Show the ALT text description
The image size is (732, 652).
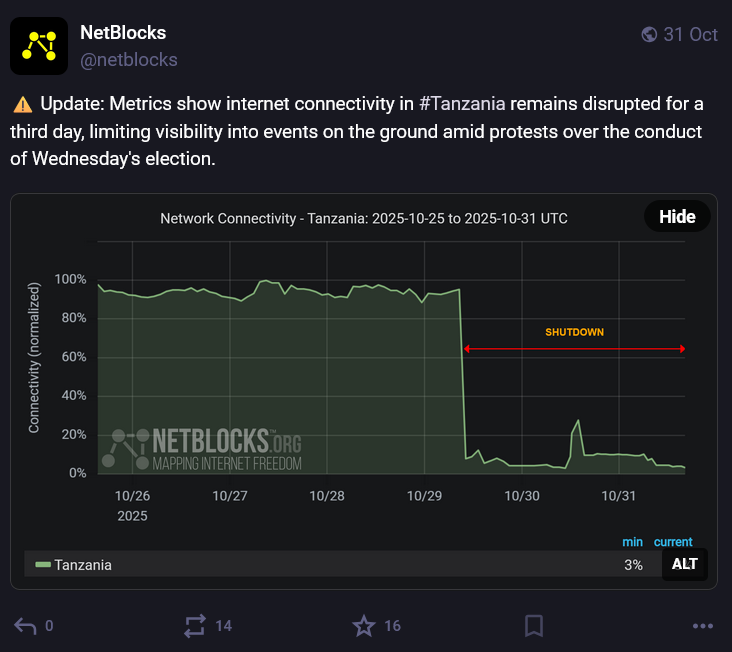pyautogui.click(x=685, y=564)
